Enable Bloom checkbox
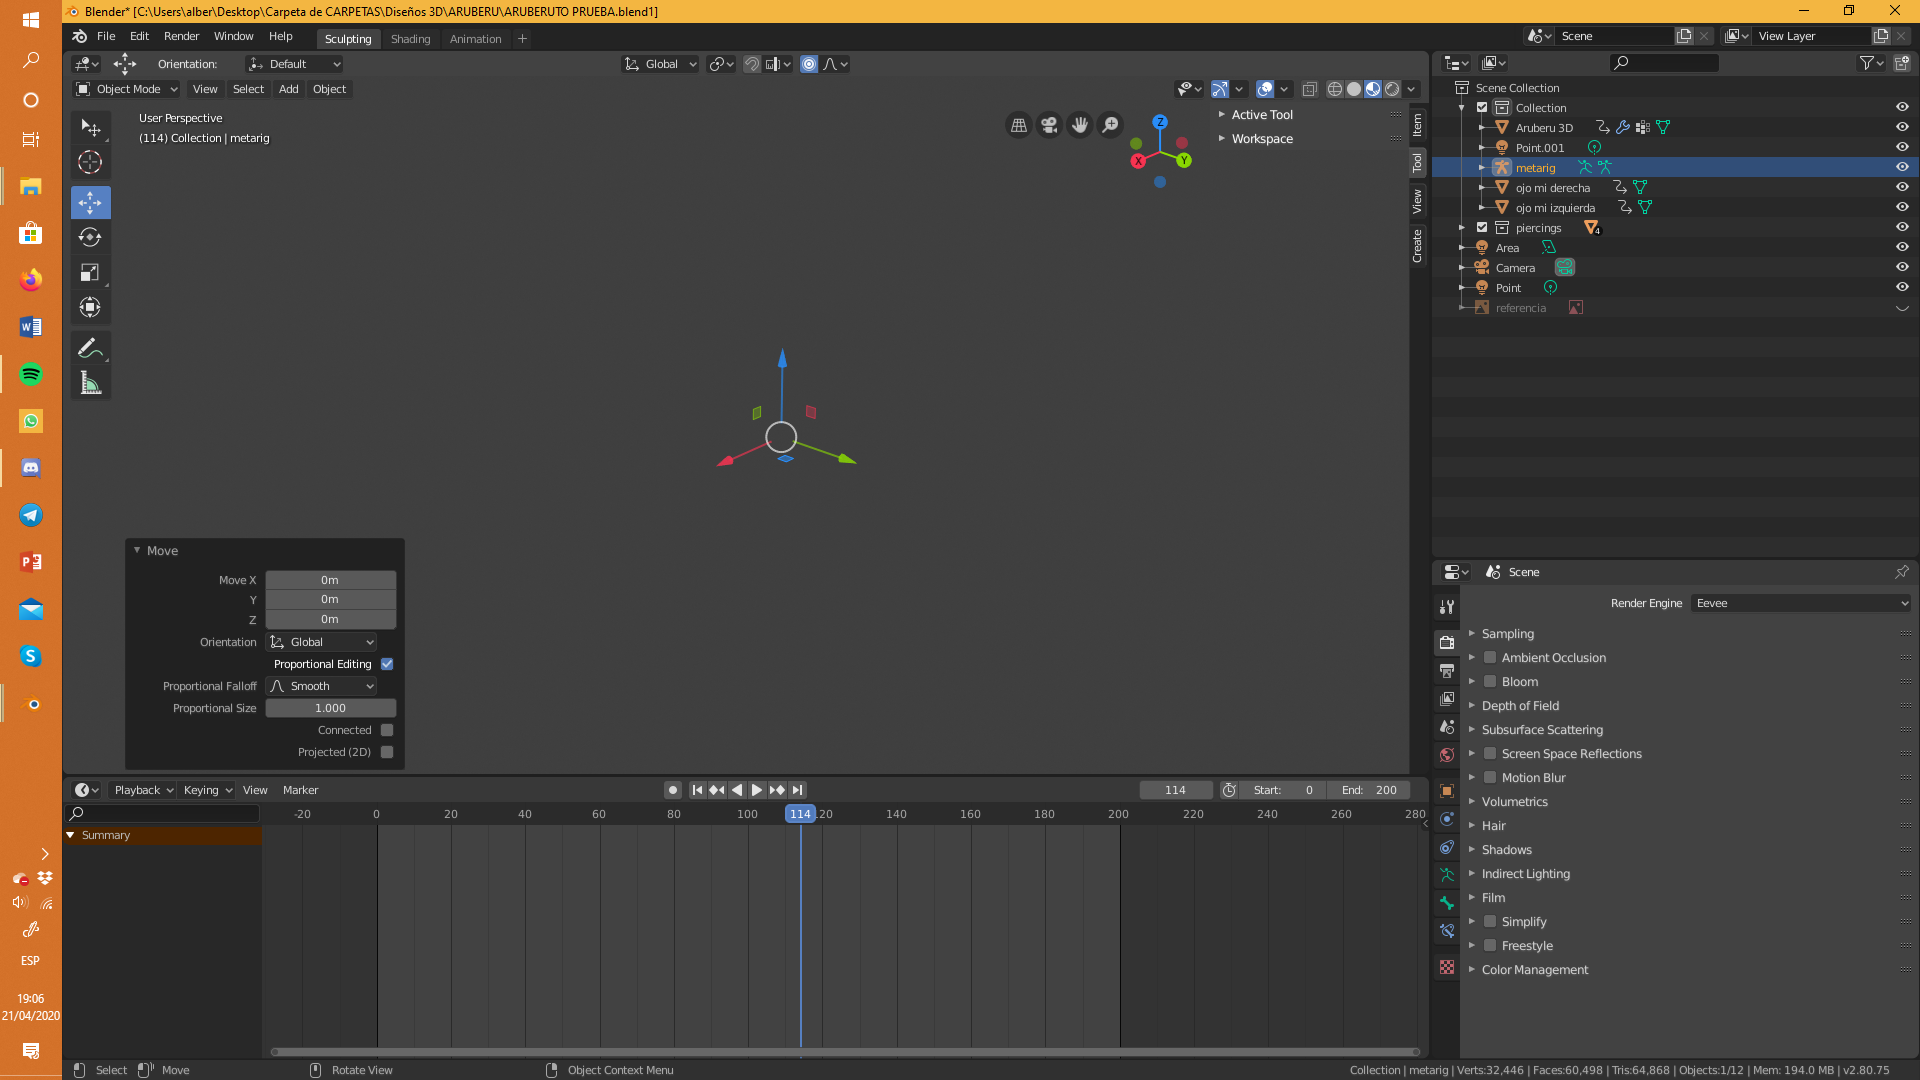1920x1080 pixels. (x=1490, y=682)
